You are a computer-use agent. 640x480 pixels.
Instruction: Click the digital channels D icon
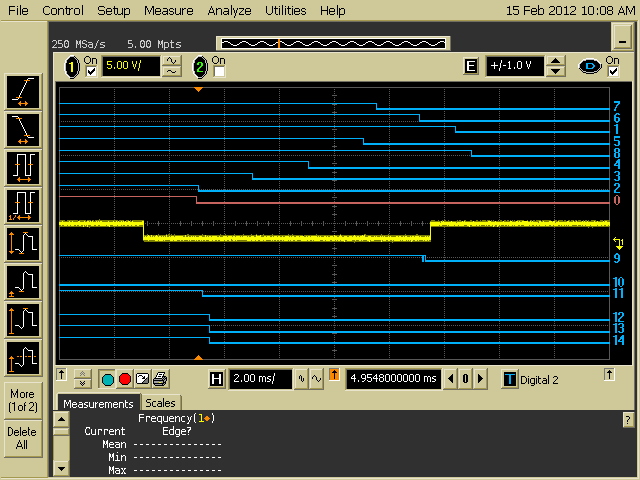point(590,66)
